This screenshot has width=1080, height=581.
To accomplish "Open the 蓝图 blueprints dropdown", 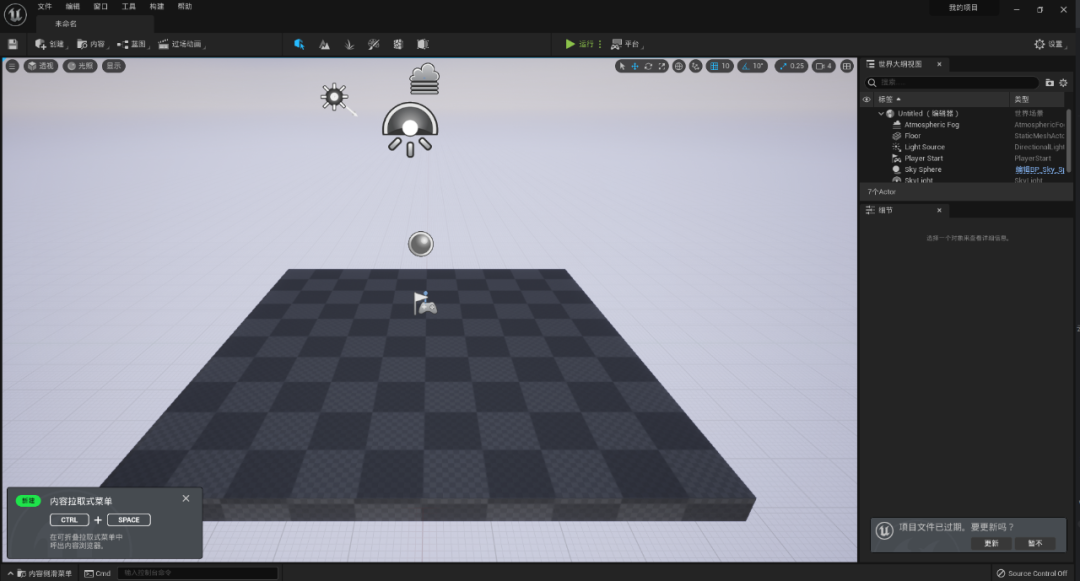I will tap(132, 44).
